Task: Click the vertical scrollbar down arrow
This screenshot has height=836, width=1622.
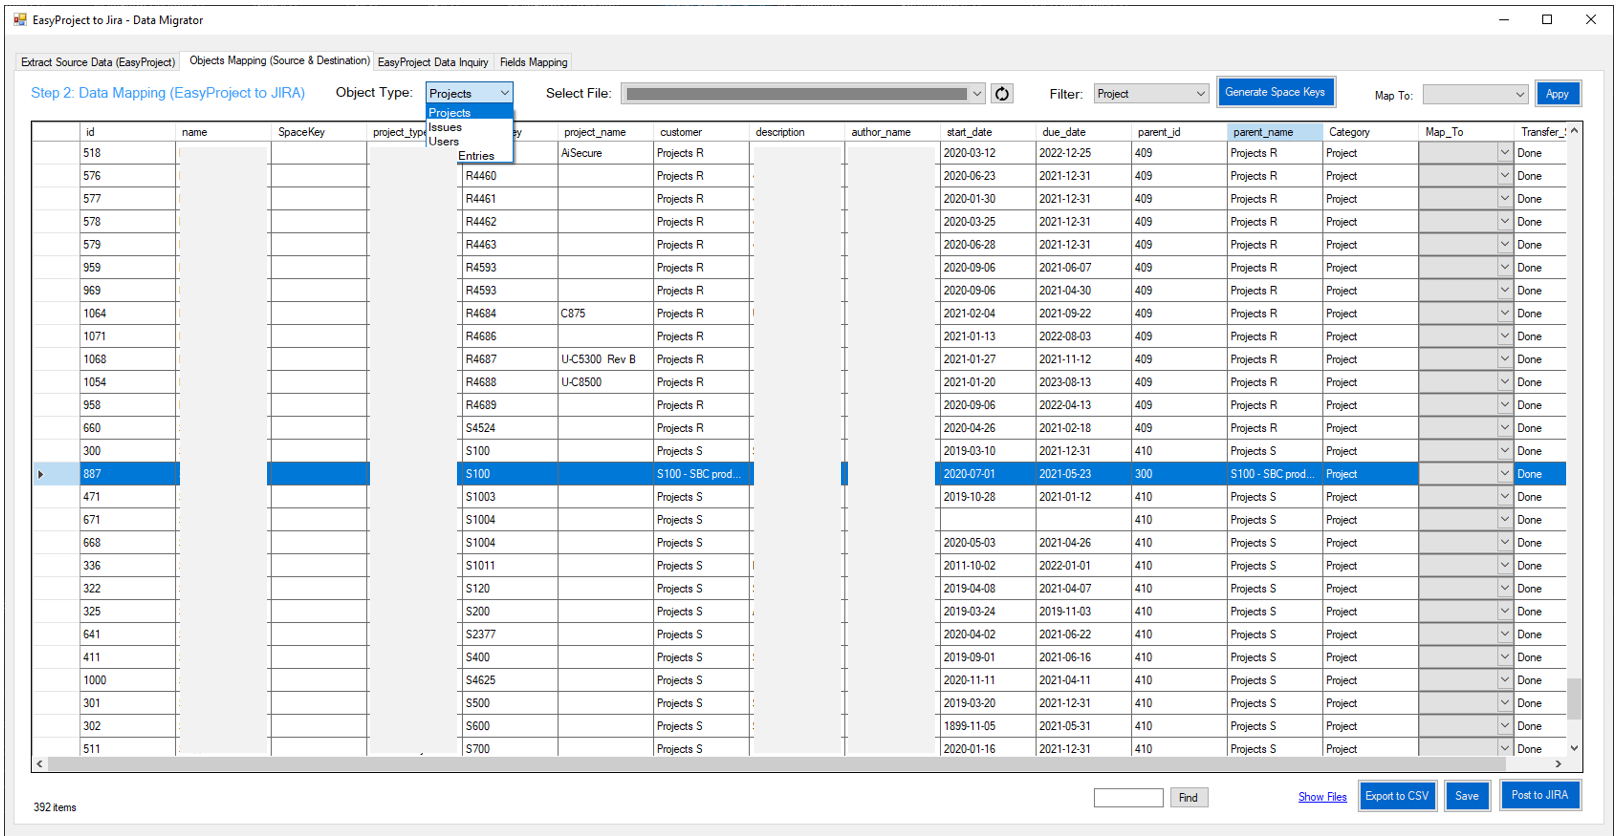Action: click(1574, 748)
